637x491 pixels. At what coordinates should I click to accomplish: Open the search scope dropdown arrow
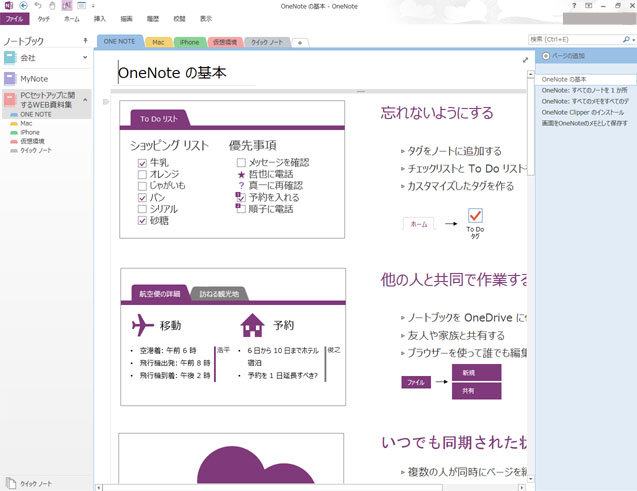(633, 40)
